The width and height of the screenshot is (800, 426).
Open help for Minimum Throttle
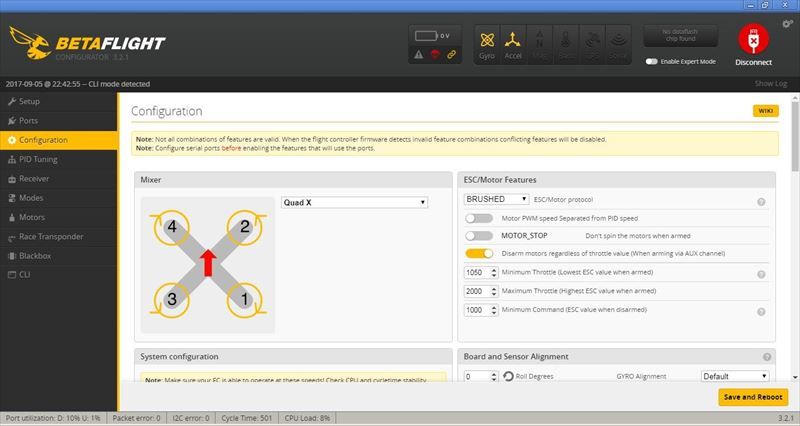click(x=761, y=274)
